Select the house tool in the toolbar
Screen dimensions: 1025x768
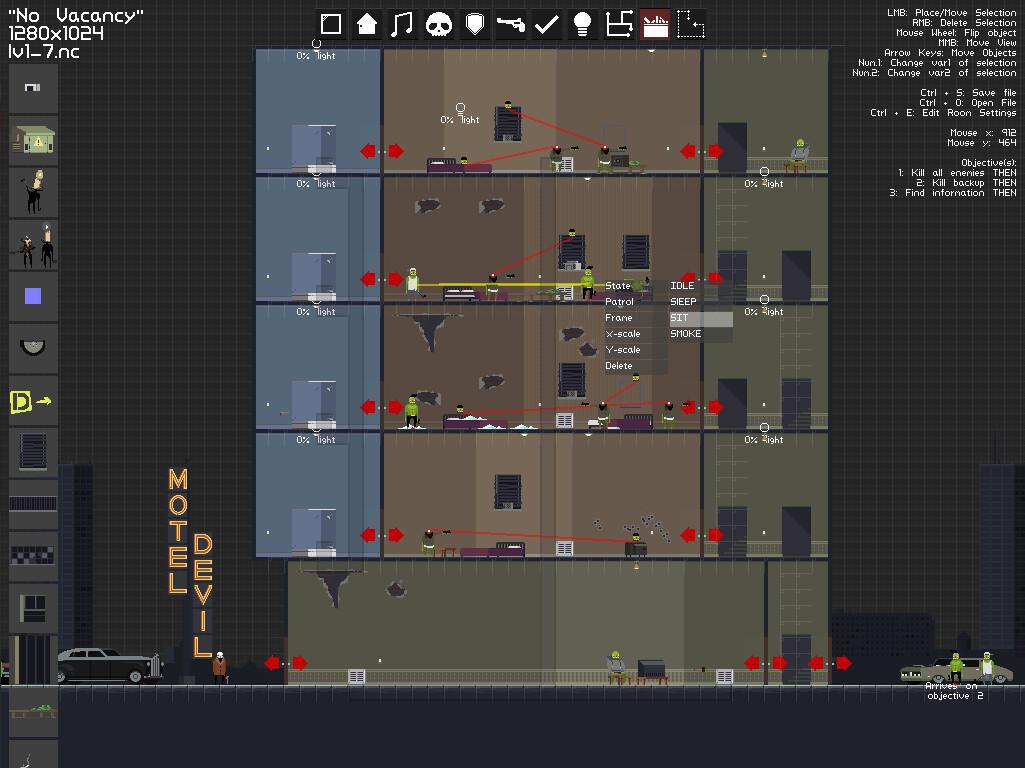click(x=367, y=22)
